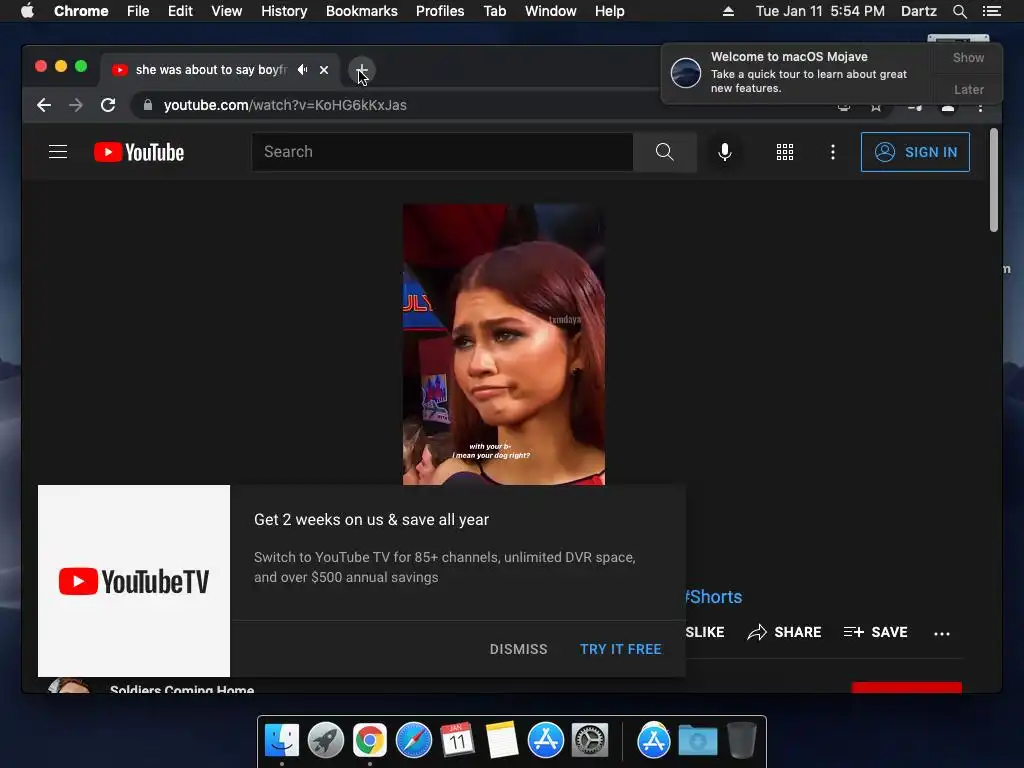Open YouTube settings three-dot menu
The width and height of the screenshot is (1024, 768).
(x=833, y=152)
